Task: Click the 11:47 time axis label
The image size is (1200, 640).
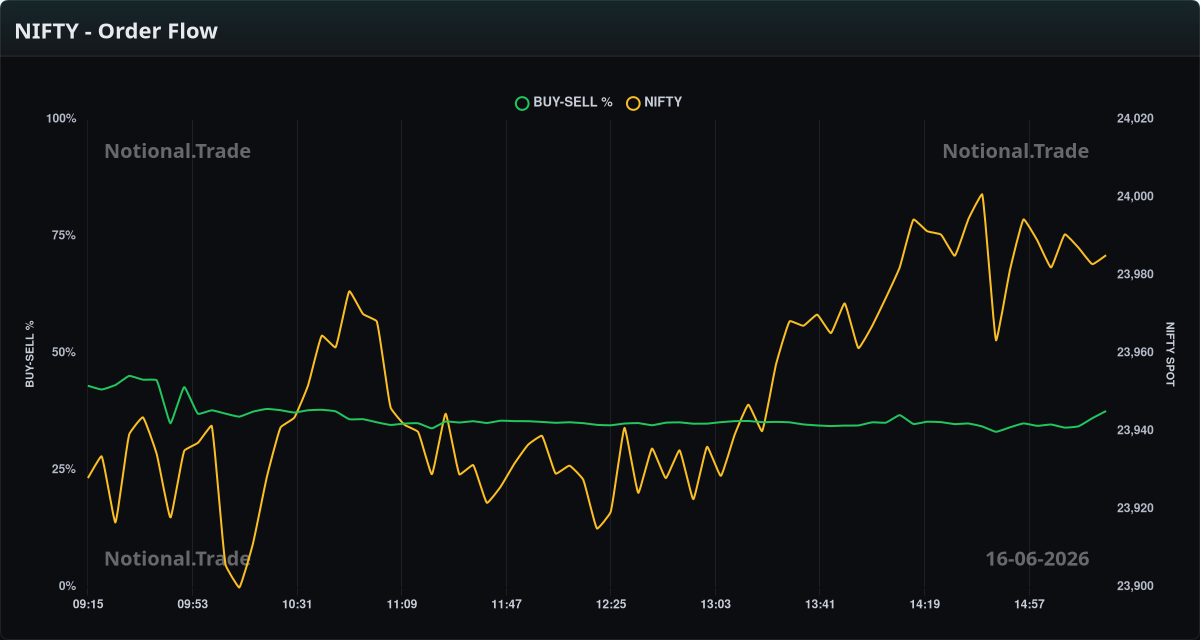Action: coord(506,604)
